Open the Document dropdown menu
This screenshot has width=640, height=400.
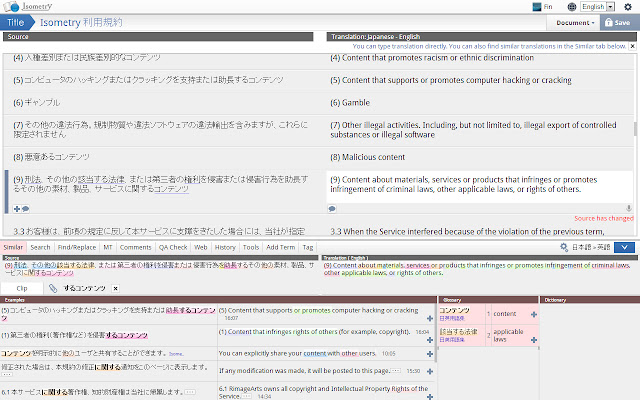(x=575, y=23)
